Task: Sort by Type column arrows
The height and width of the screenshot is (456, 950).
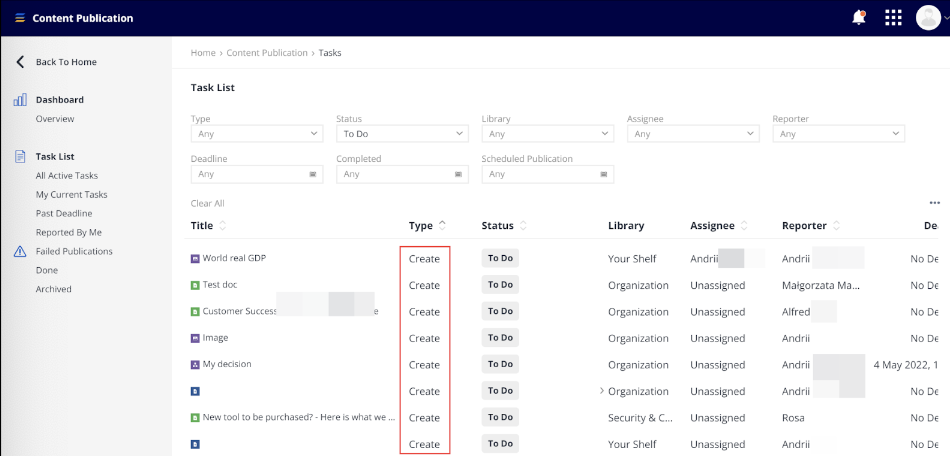Action: (x=442, y=225)
